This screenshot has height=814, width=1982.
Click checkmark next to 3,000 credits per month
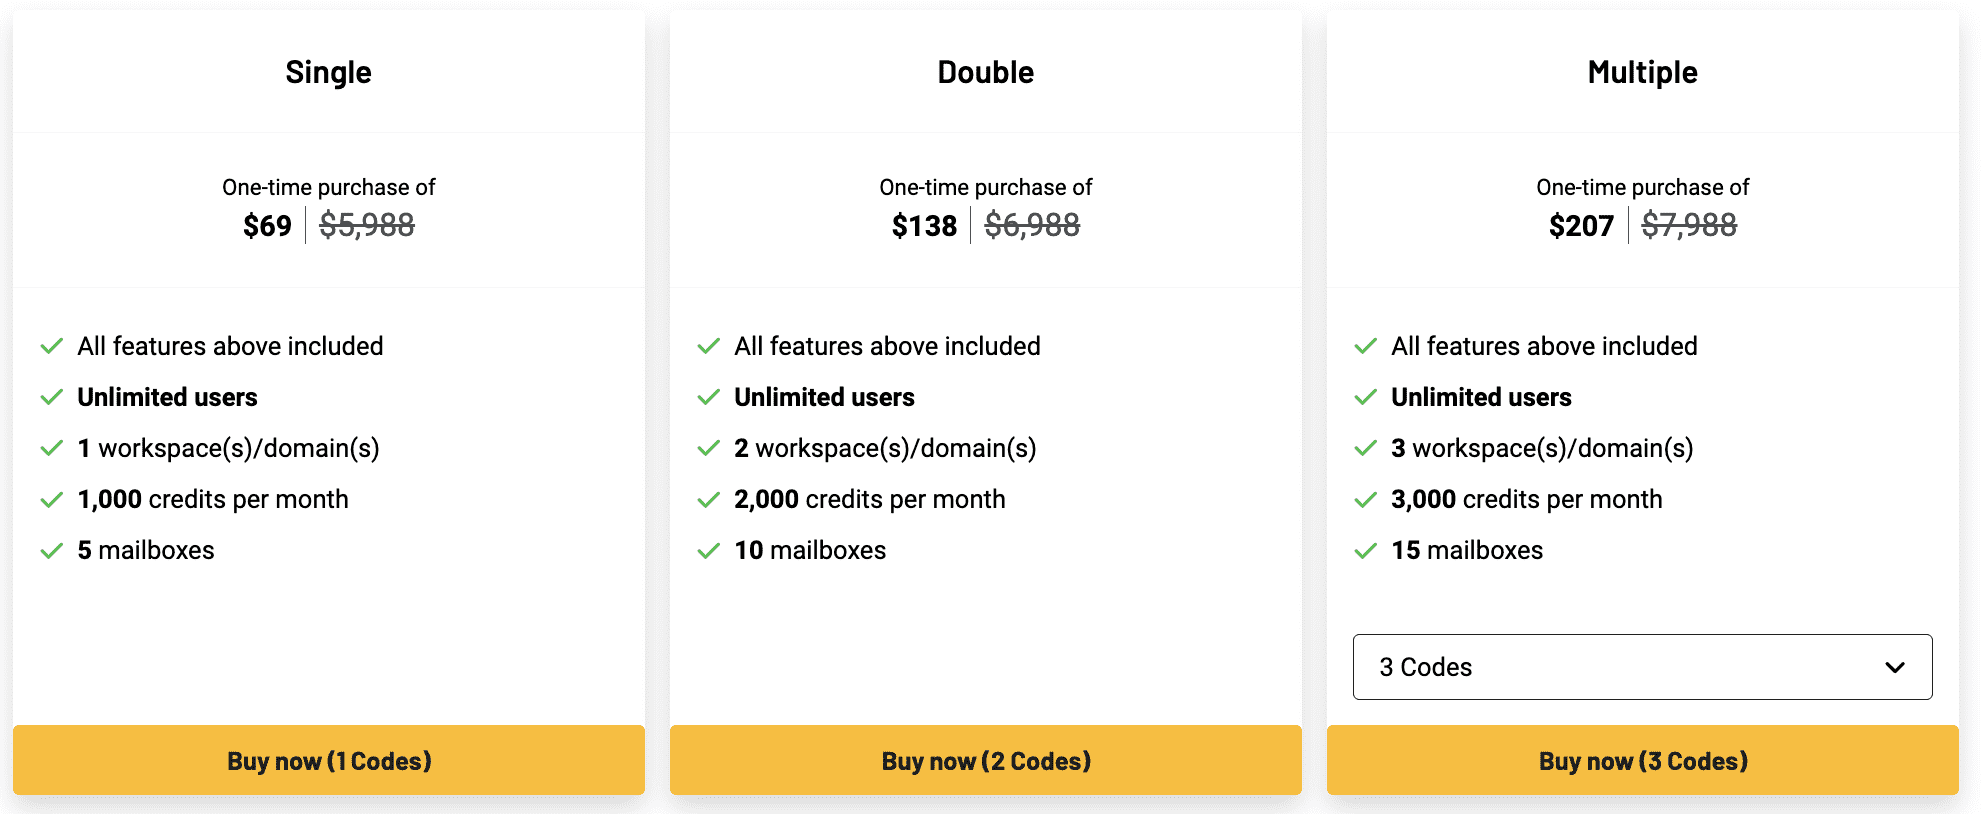1366,500
